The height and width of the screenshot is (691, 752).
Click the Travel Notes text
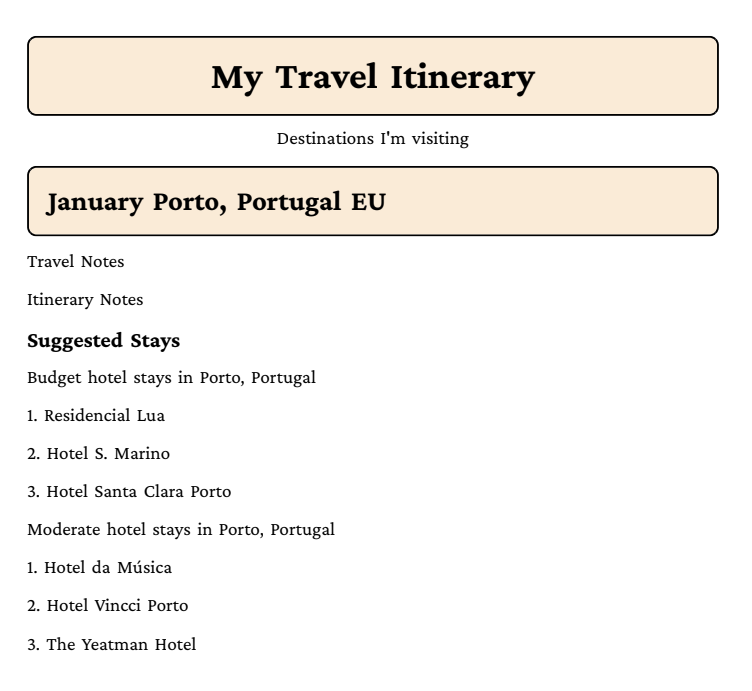[76, 262]
